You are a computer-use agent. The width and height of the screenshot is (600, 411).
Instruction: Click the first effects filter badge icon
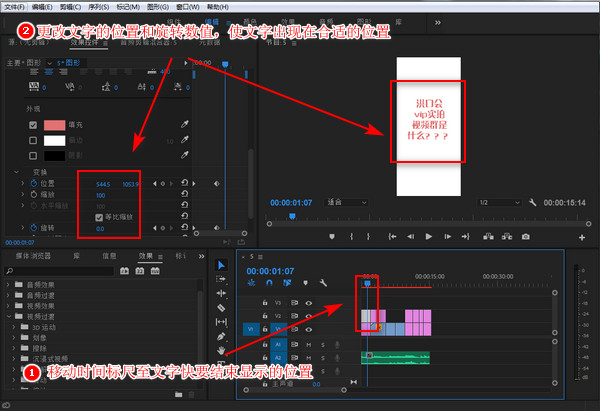(x=124, y=271)
